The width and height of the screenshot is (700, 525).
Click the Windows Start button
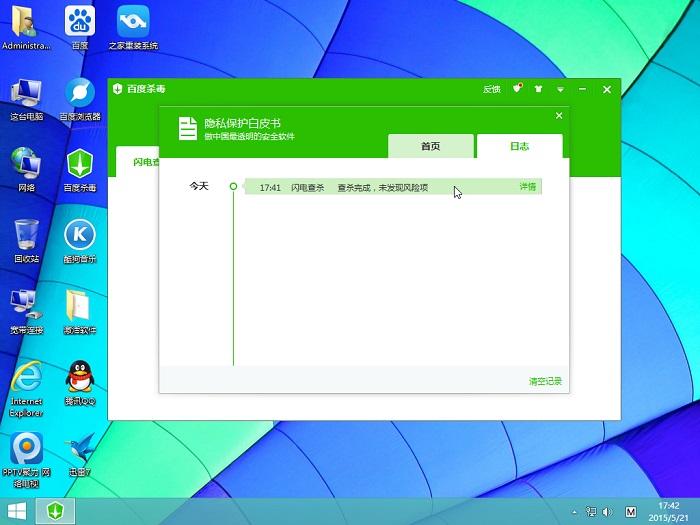pyautogui.click(x=17, y=512)
